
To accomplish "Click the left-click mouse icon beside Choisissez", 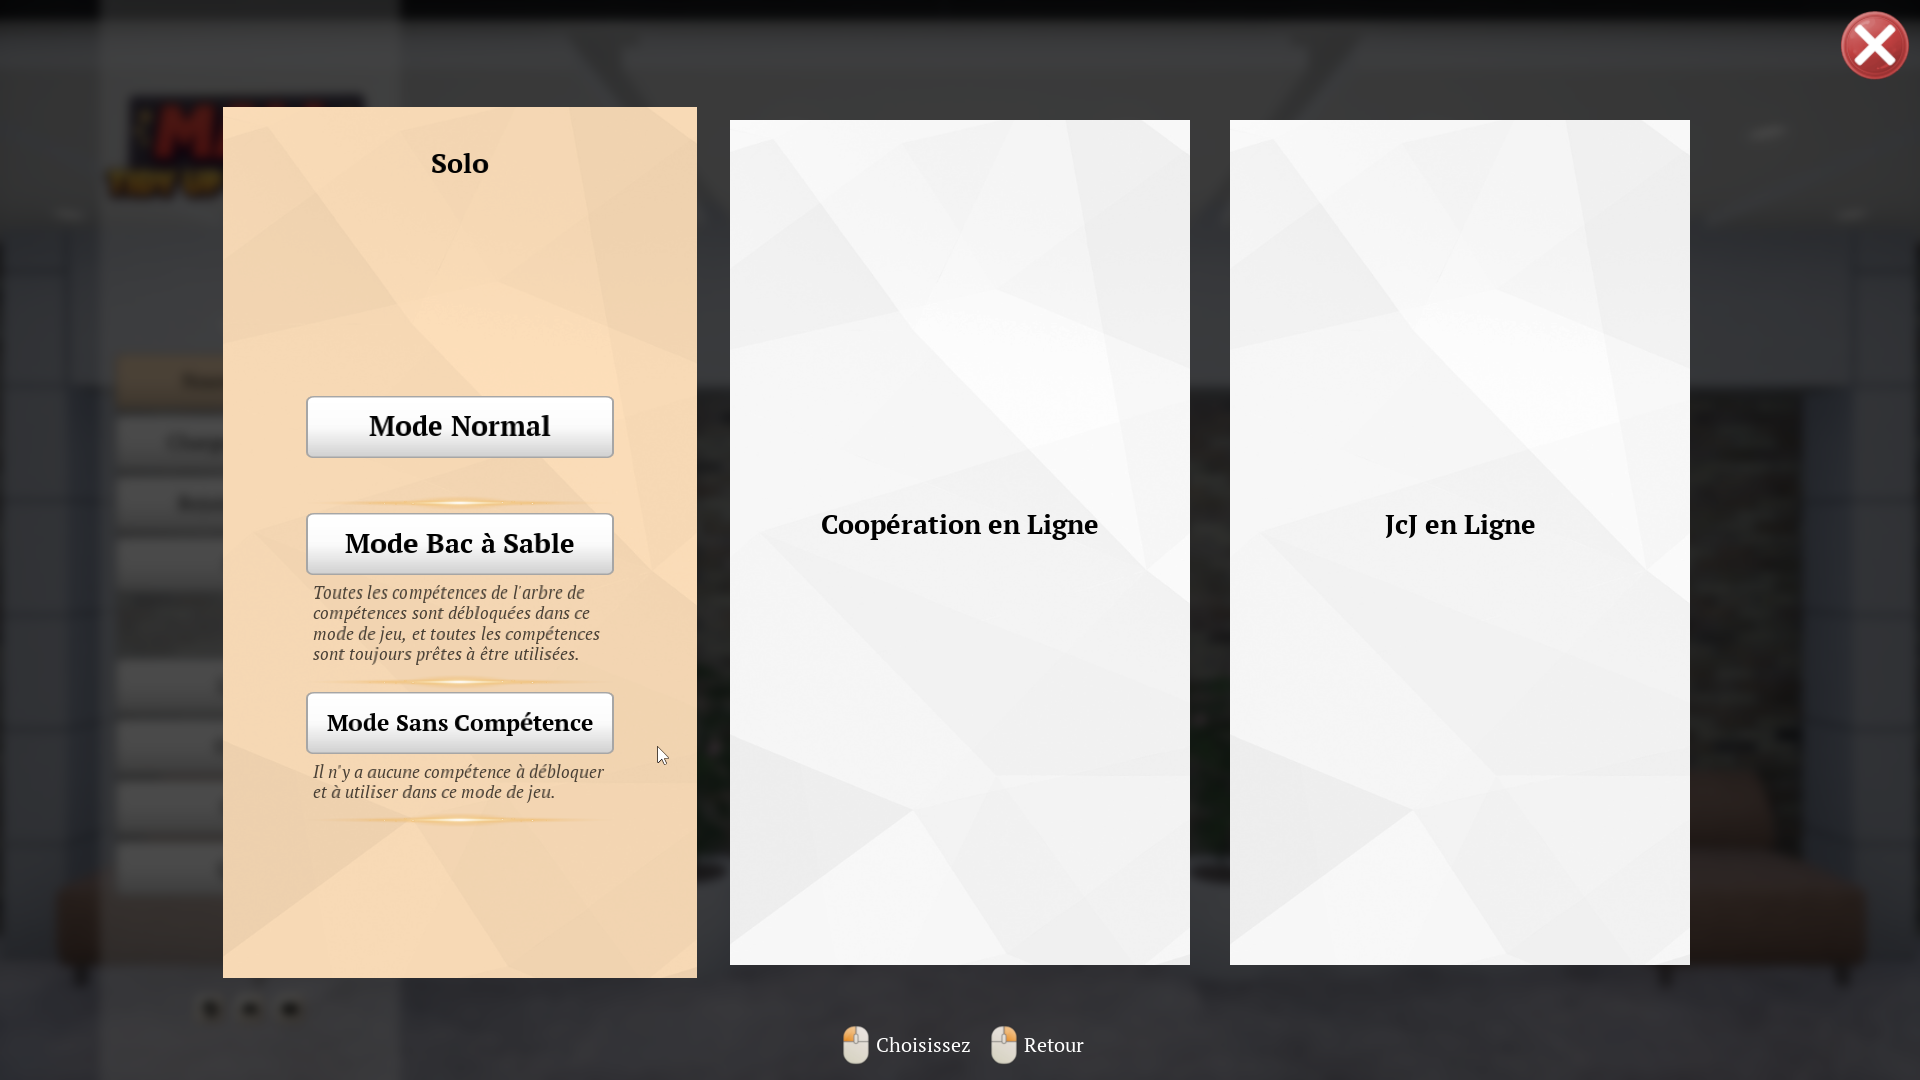I will 856,1045.
